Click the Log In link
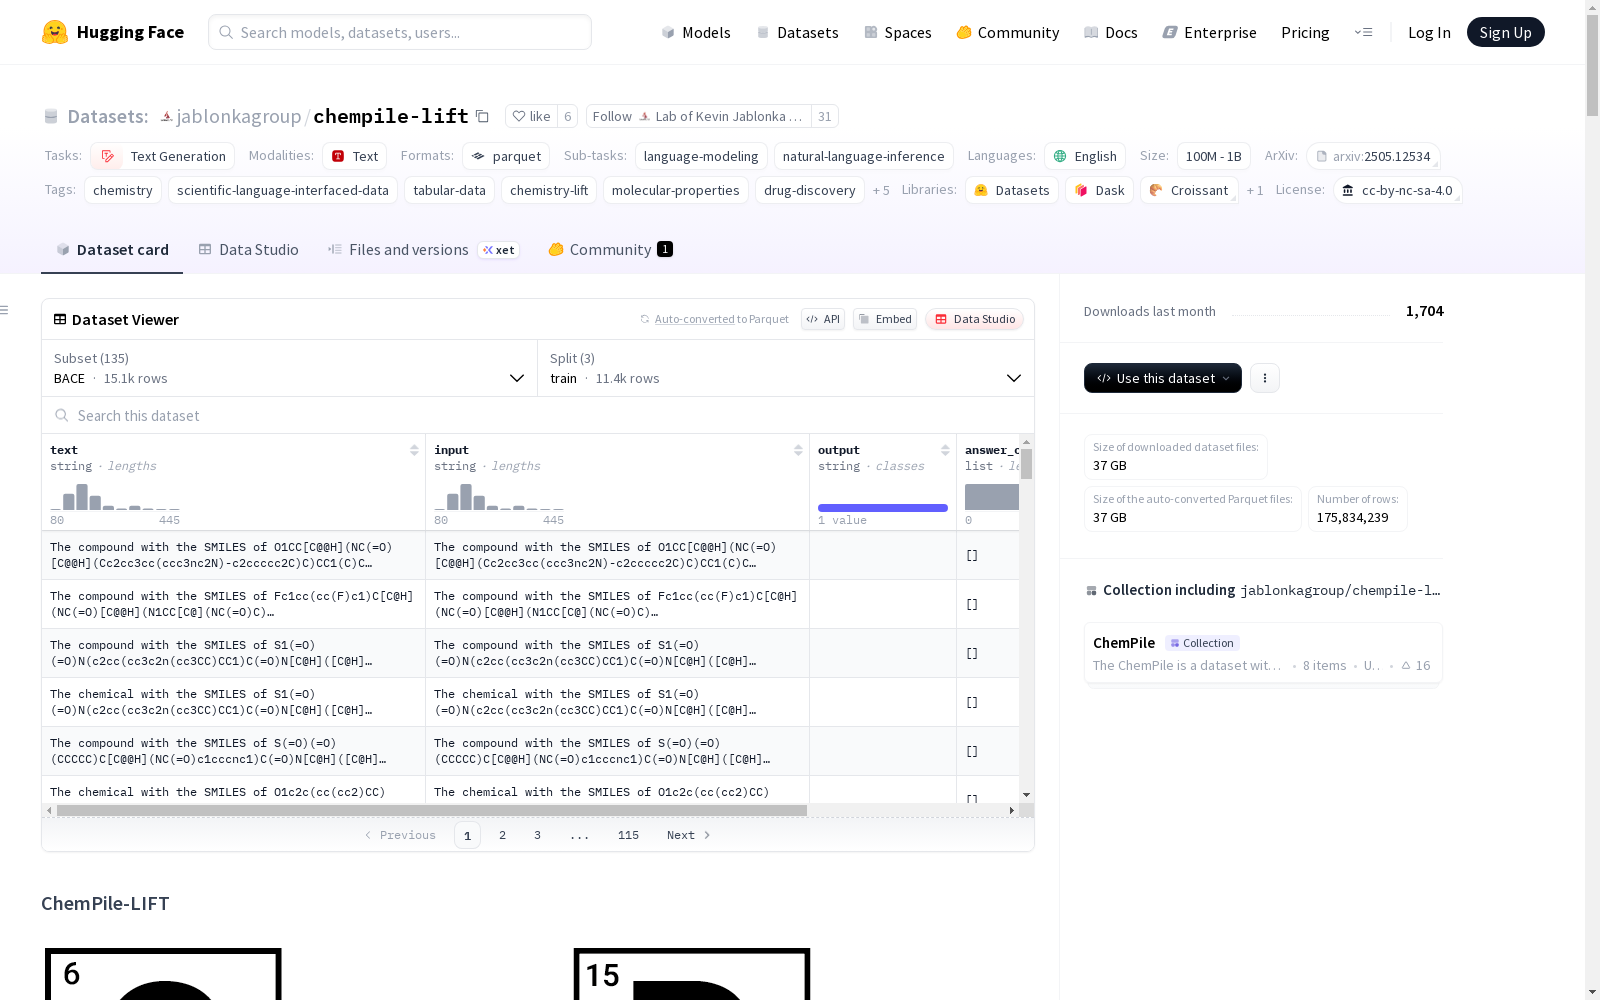This screenshot has height=1000, width=1600. (x=1429, y=32)
